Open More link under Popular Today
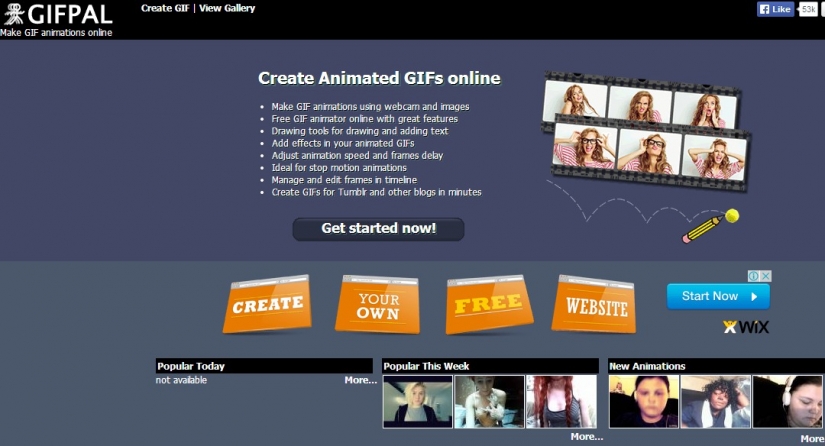Screen dimensions: 825x446 click(x=360, y=380)
